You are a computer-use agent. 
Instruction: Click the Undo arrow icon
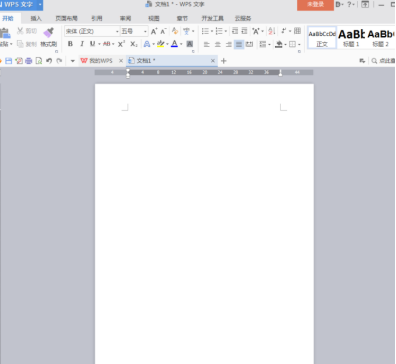(49, 61)
